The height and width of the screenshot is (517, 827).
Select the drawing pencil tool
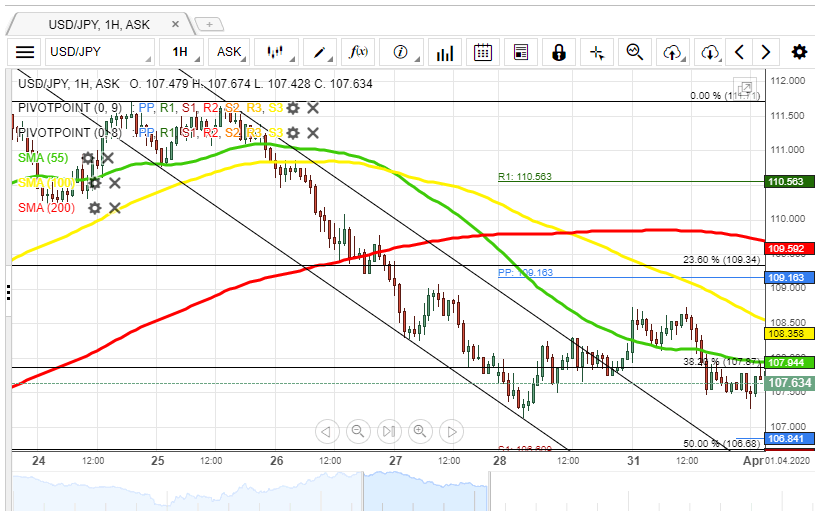321,52
